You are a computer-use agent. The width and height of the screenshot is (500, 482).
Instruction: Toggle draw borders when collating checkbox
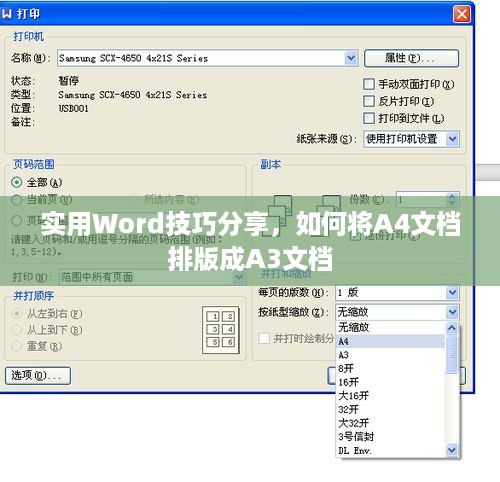pos(264,338)
